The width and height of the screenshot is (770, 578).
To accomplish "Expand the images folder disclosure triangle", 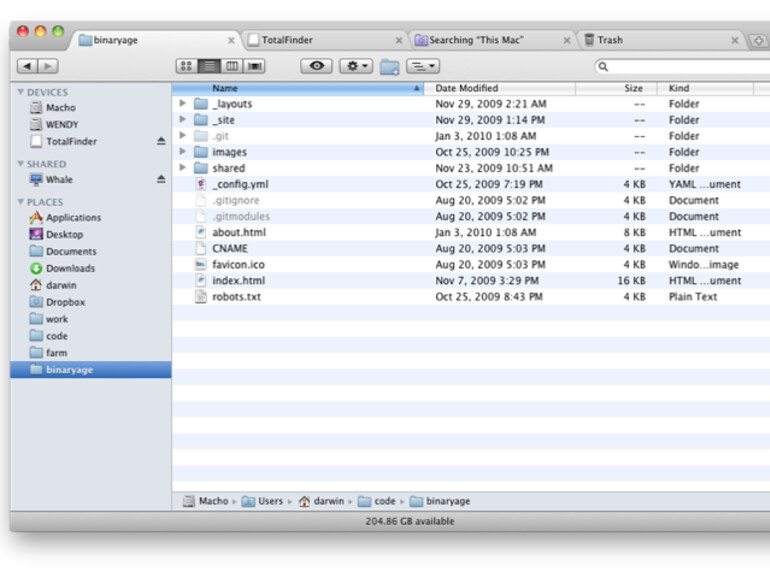I will click(183, 152).
